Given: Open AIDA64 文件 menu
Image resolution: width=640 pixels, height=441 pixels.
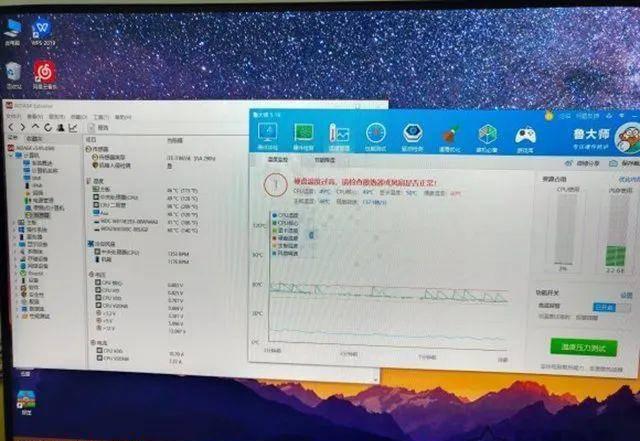Looking at the screenshot, I should click(x=12, y=117).
